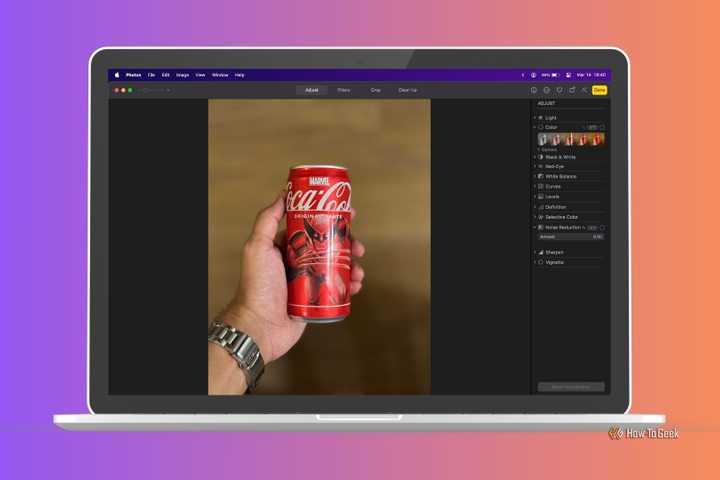Switch to the Filters tab
Image resolution: width=720 pixels, height=480 pixels.
[343, 90]
